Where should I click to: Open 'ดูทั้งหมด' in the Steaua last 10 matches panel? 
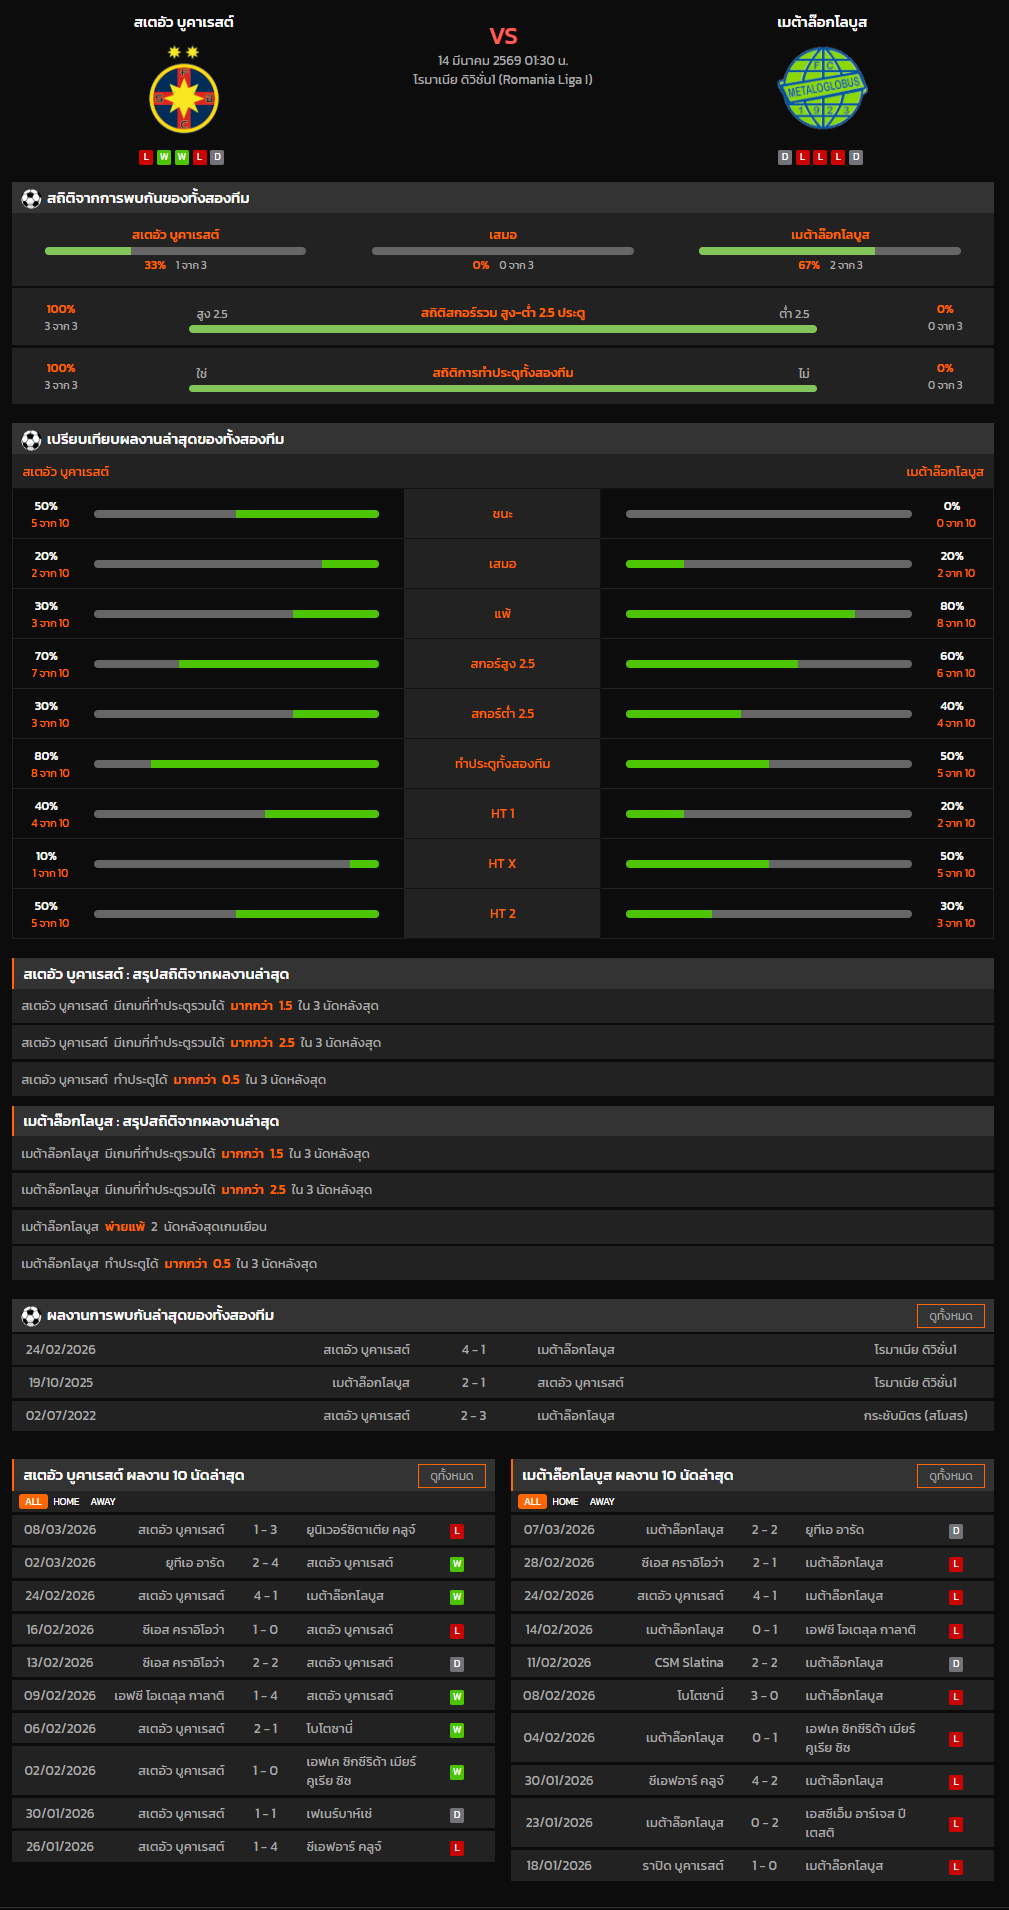(451, 1476)
